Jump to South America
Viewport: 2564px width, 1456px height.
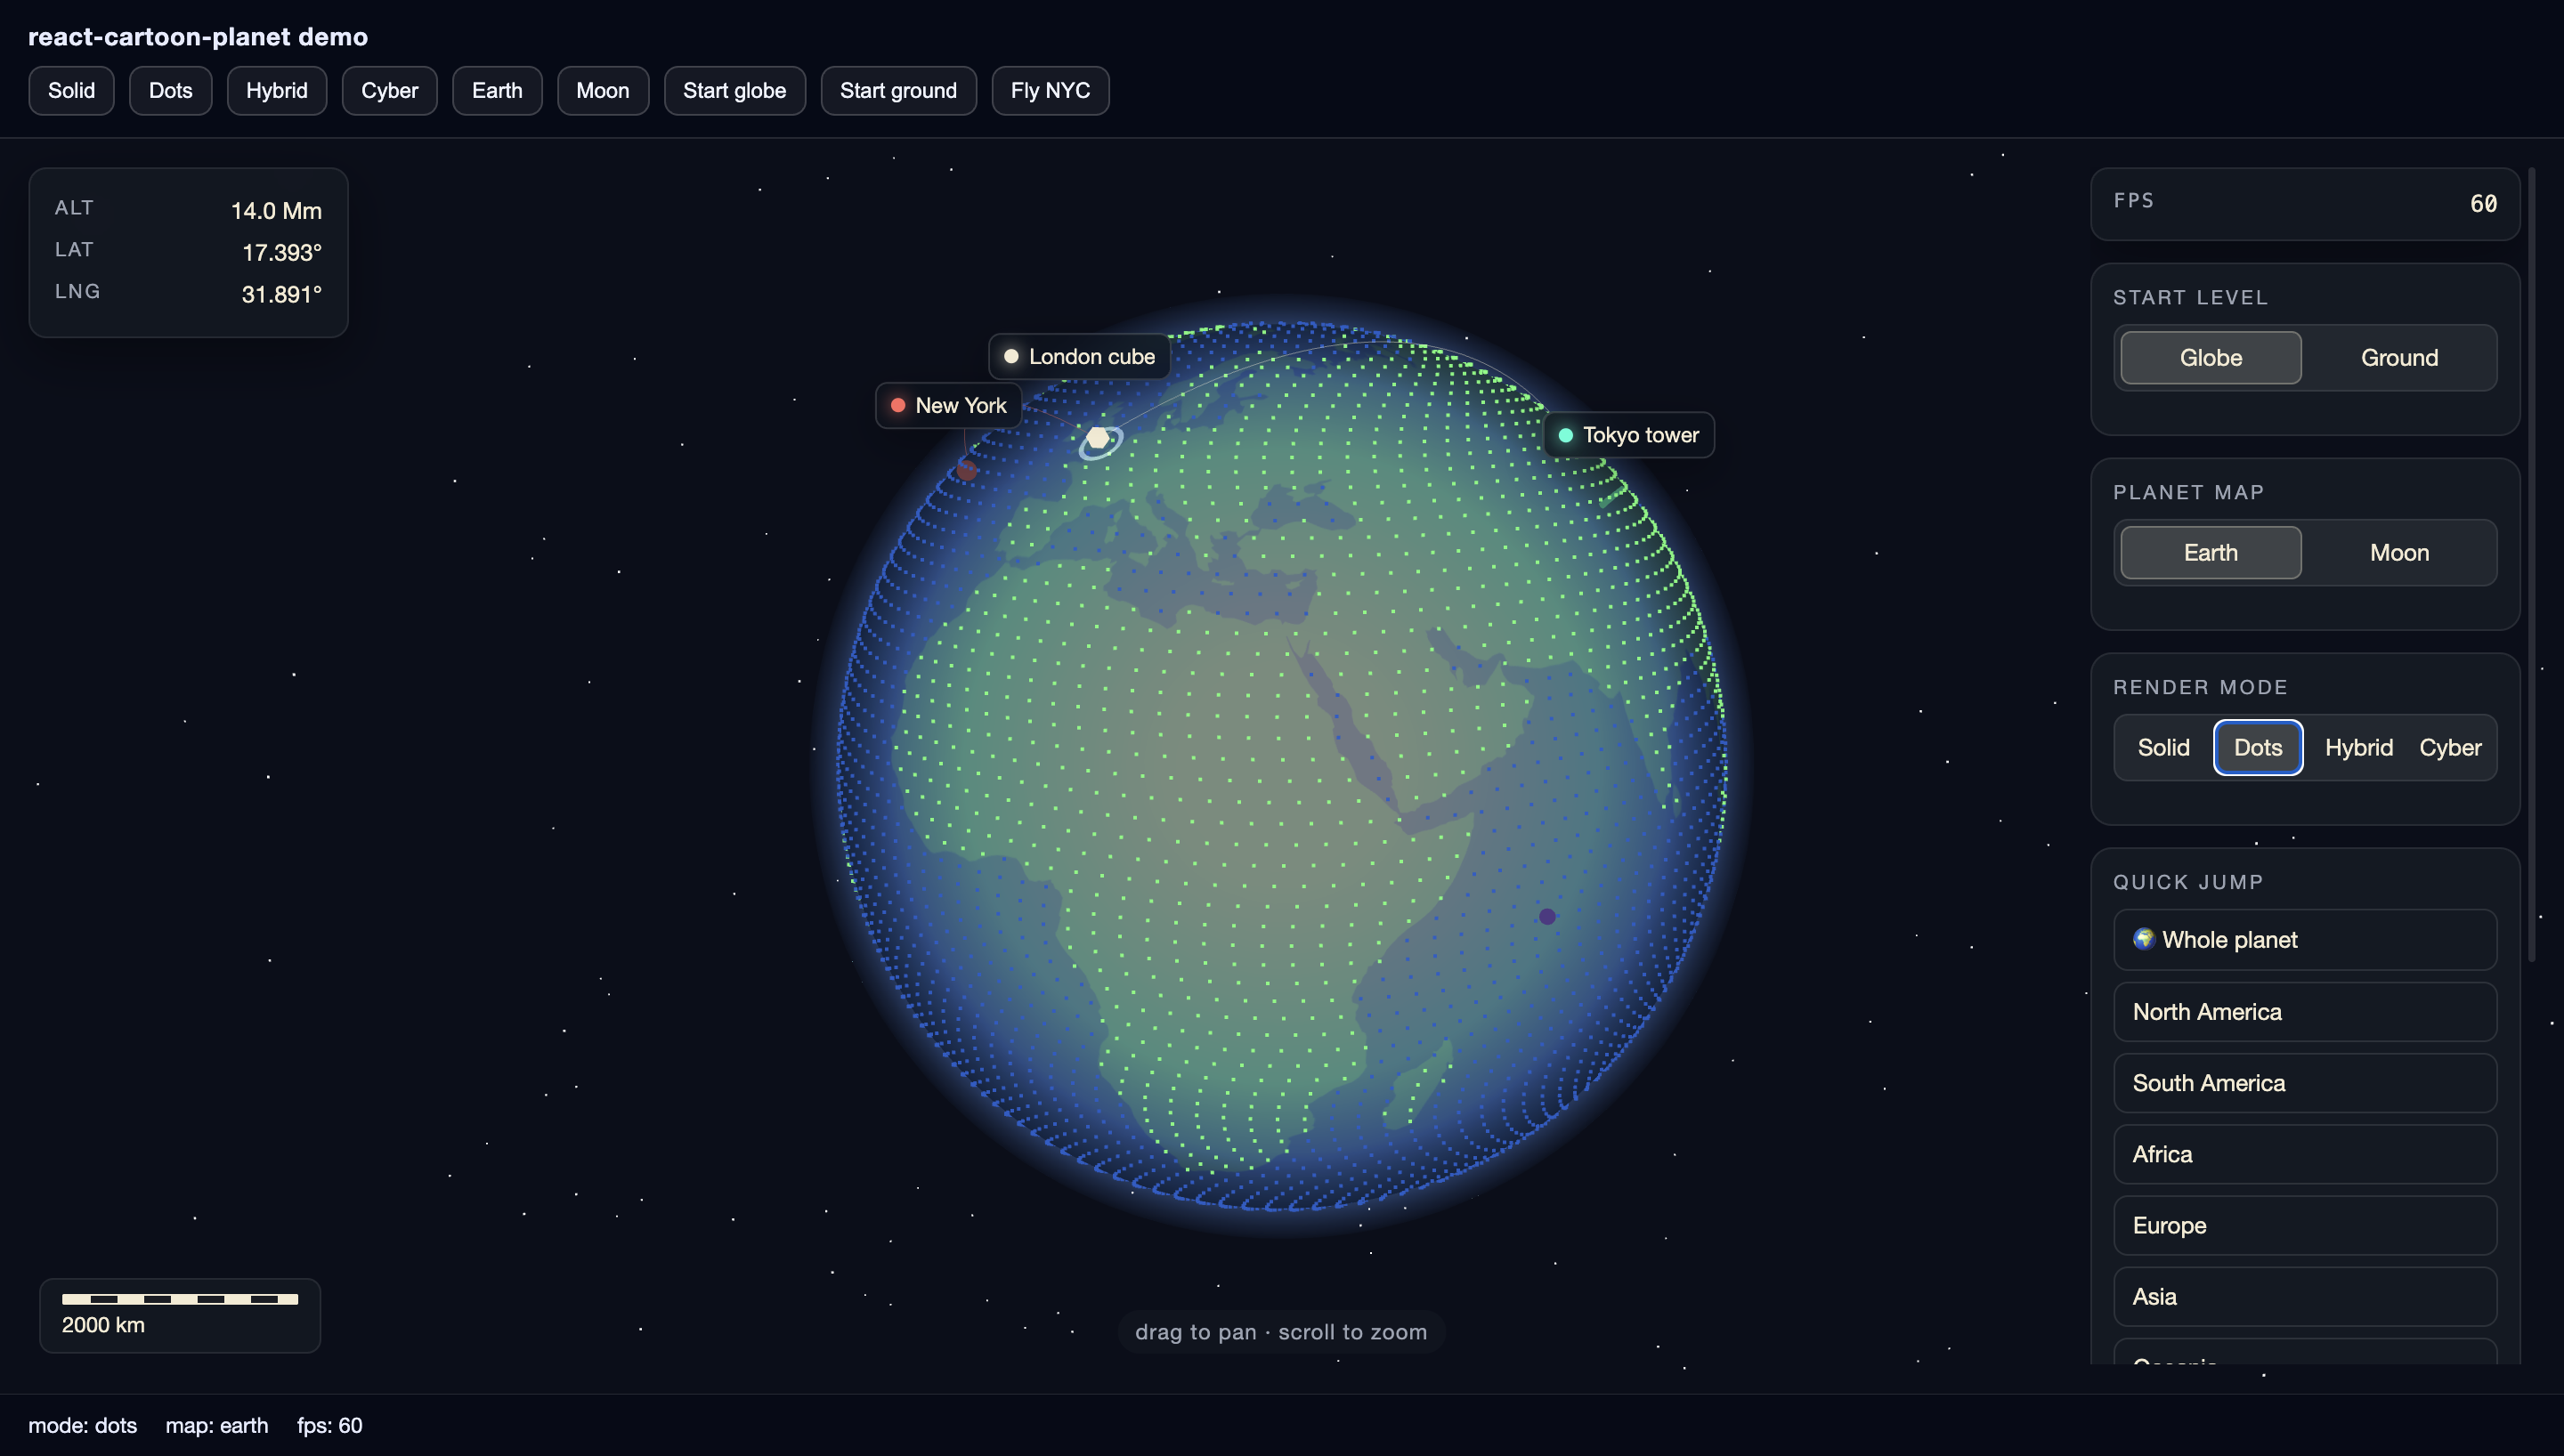2305,1083
